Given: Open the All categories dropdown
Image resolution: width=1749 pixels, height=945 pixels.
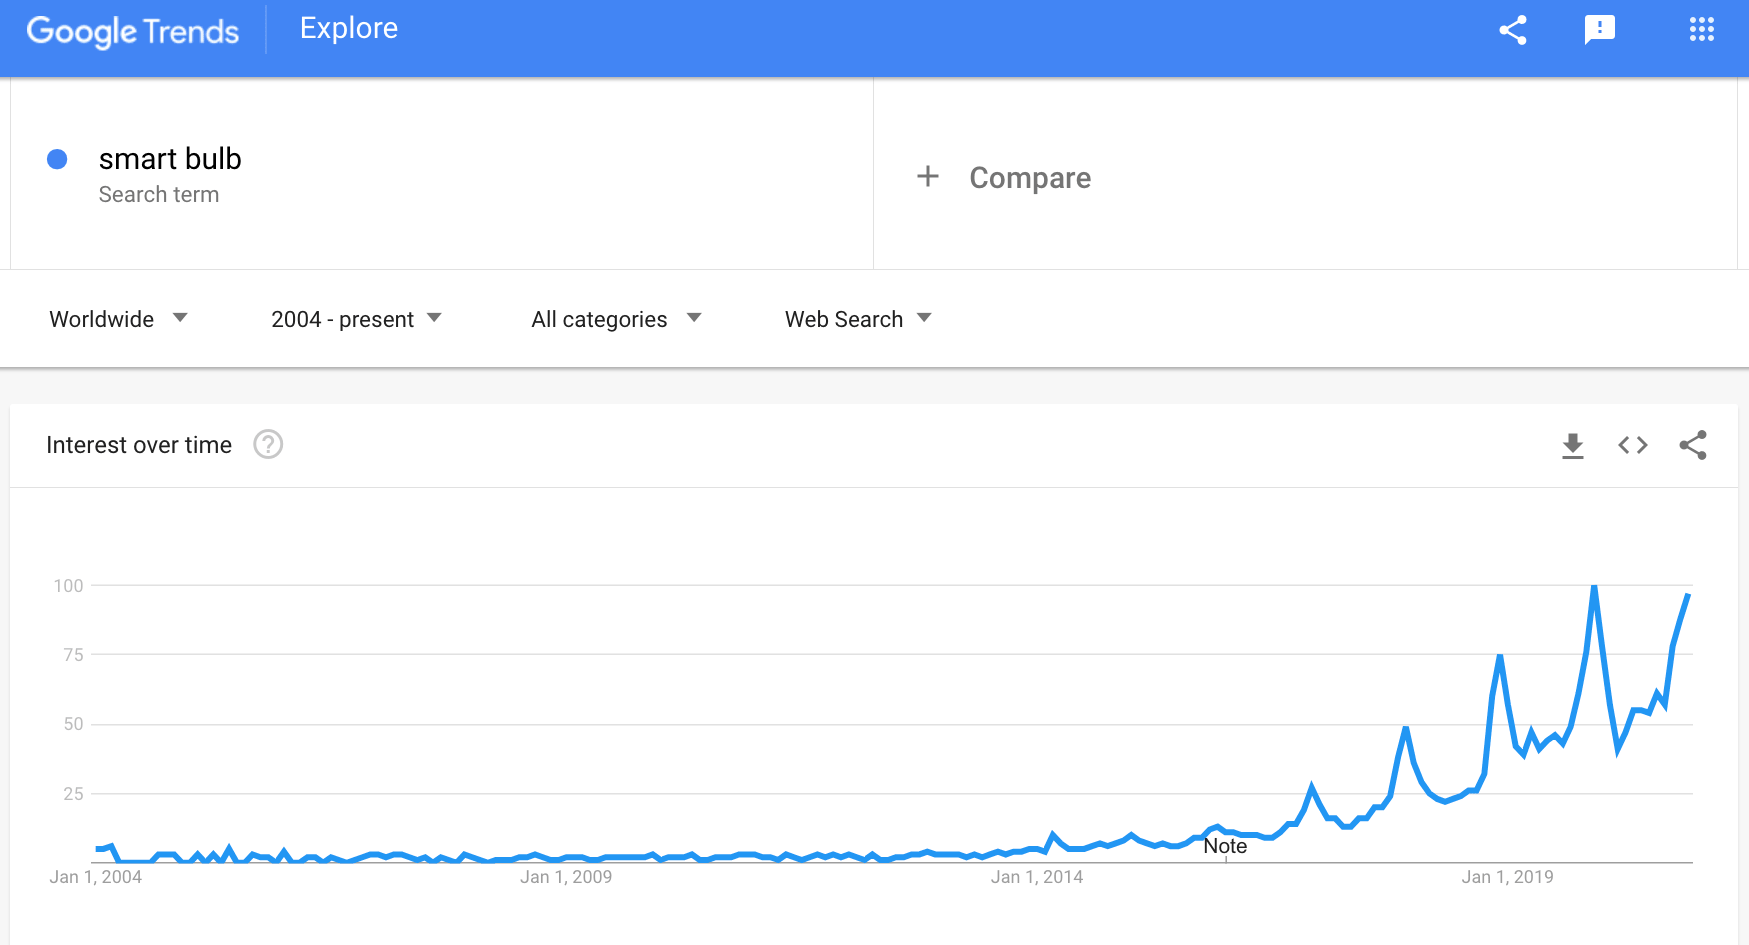Looking at the screenshot, I should tap(616, 319).
